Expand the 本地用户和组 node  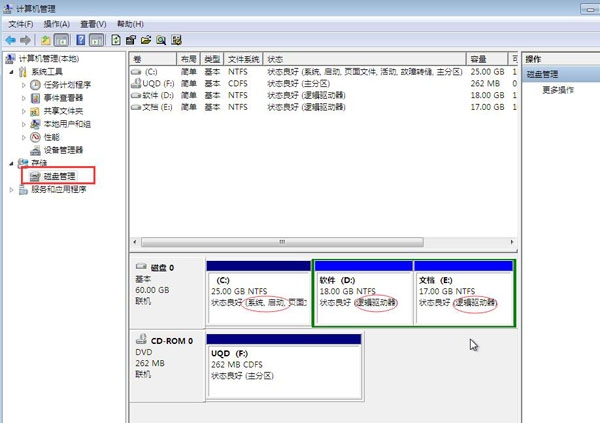pyautogui.click(x=24, y=124)
